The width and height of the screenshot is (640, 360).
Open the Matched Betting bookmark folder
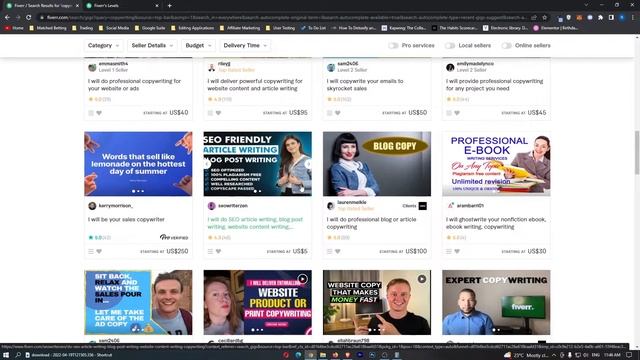pyautogui.click(x=48, y=28)
